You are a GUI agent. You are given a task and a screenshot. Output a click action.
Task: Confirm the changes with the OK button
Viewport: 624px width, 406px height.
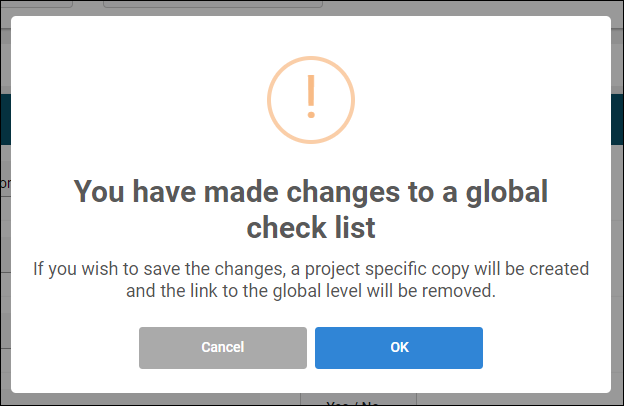coord(399,347)
